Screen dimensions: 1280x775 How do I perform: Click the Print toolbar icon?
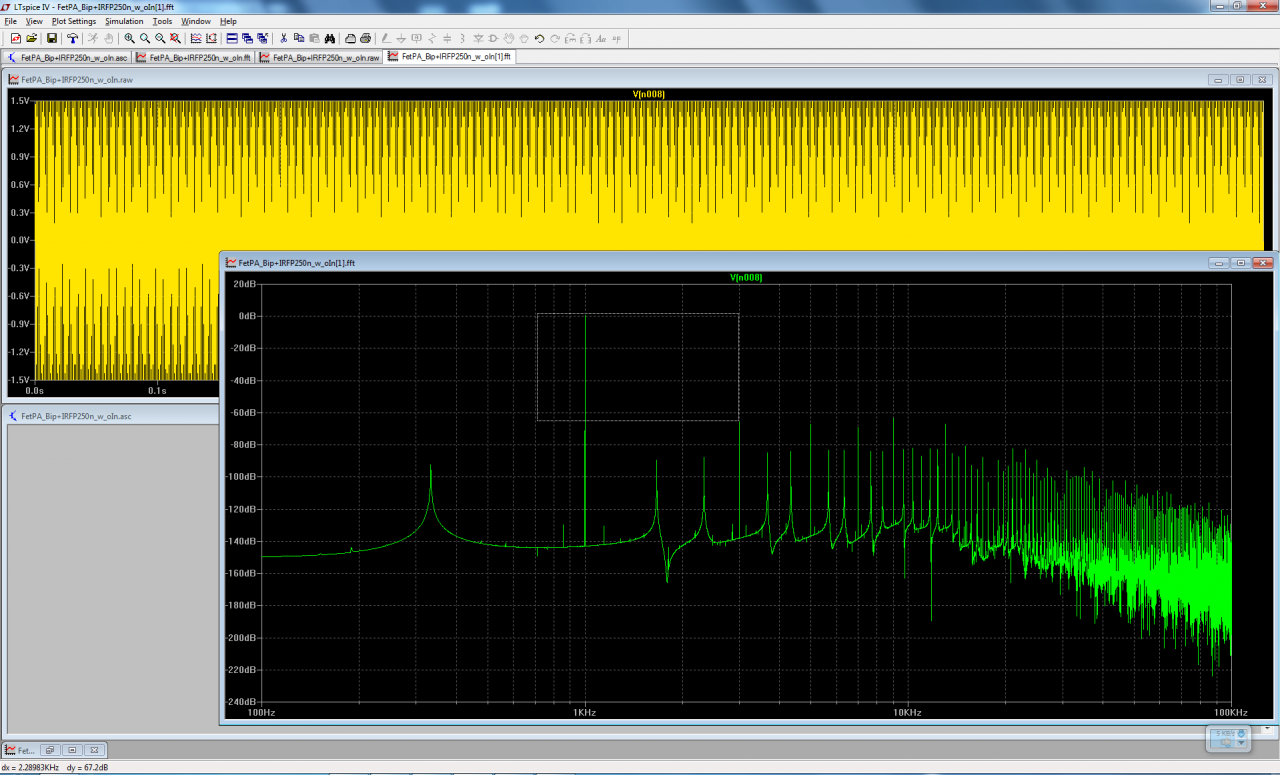pyautogui.click(x=365, y=38)
